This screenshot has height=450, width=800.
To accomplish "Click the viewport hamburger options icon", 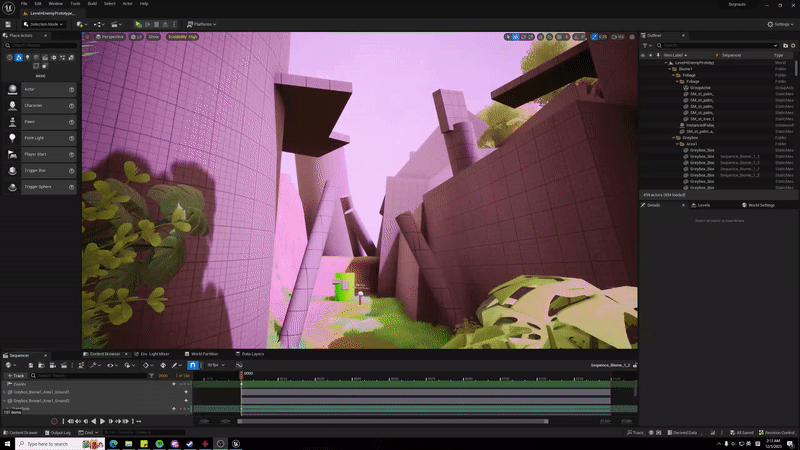I will tap(87, 37).
